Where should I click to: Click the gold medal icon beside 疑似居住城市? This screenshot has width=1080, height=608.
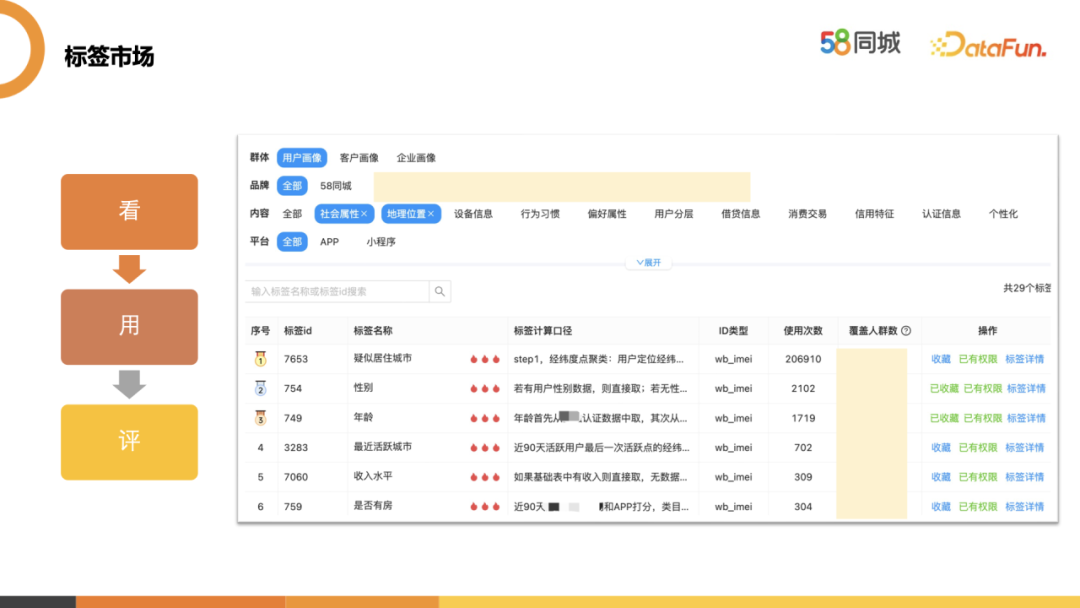(259, 357)
